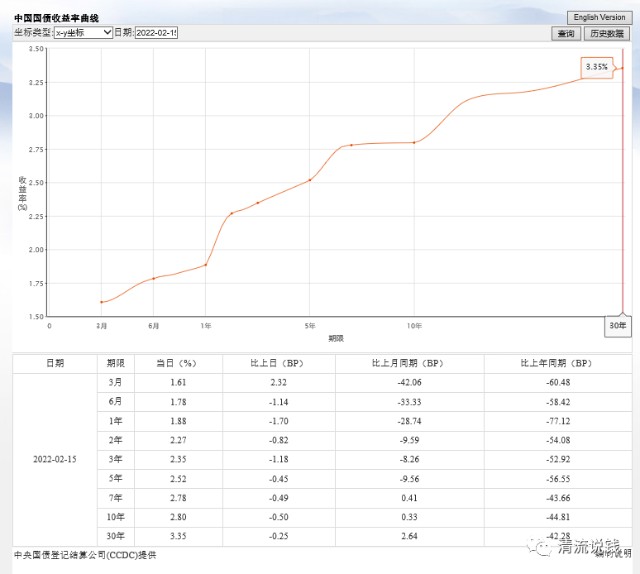Click the 1-year data point on curve
Image resolution: width=640 pixels, height=574 pixels.
pos(206,265)
